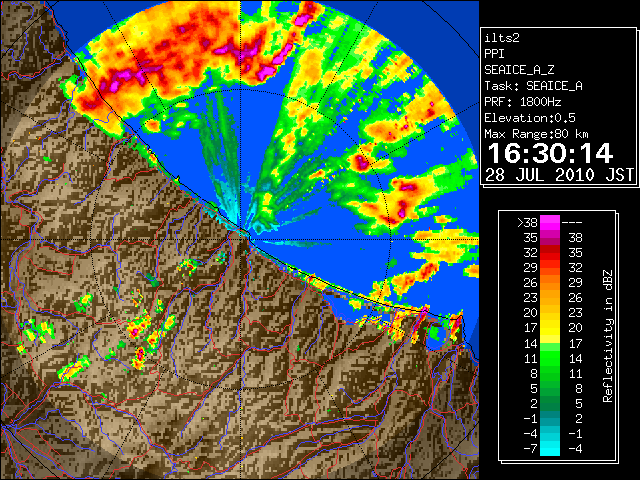This screenshot has height=480, width=640.
Task: Click the 16:30:14 timestamp
Action: 550,153
